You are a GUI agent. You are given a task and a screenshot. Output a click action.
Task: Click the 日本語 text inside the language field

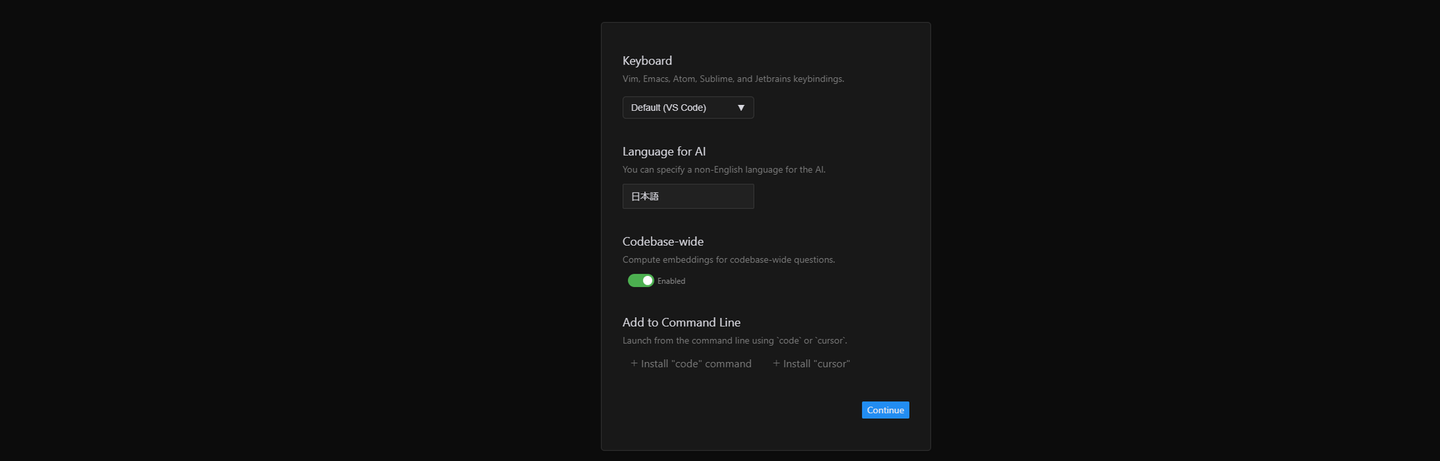645,197
